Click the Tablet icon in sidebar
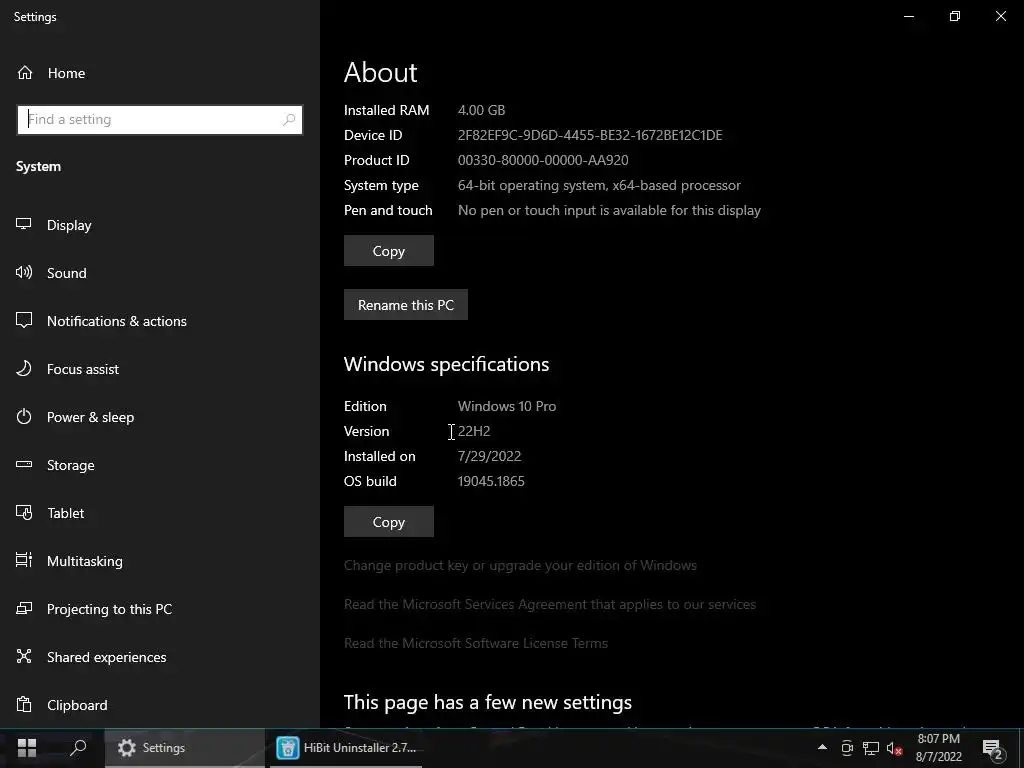The width and height of the screenshot is (1024, 768). pyautogui.click(x=24, y=513)
